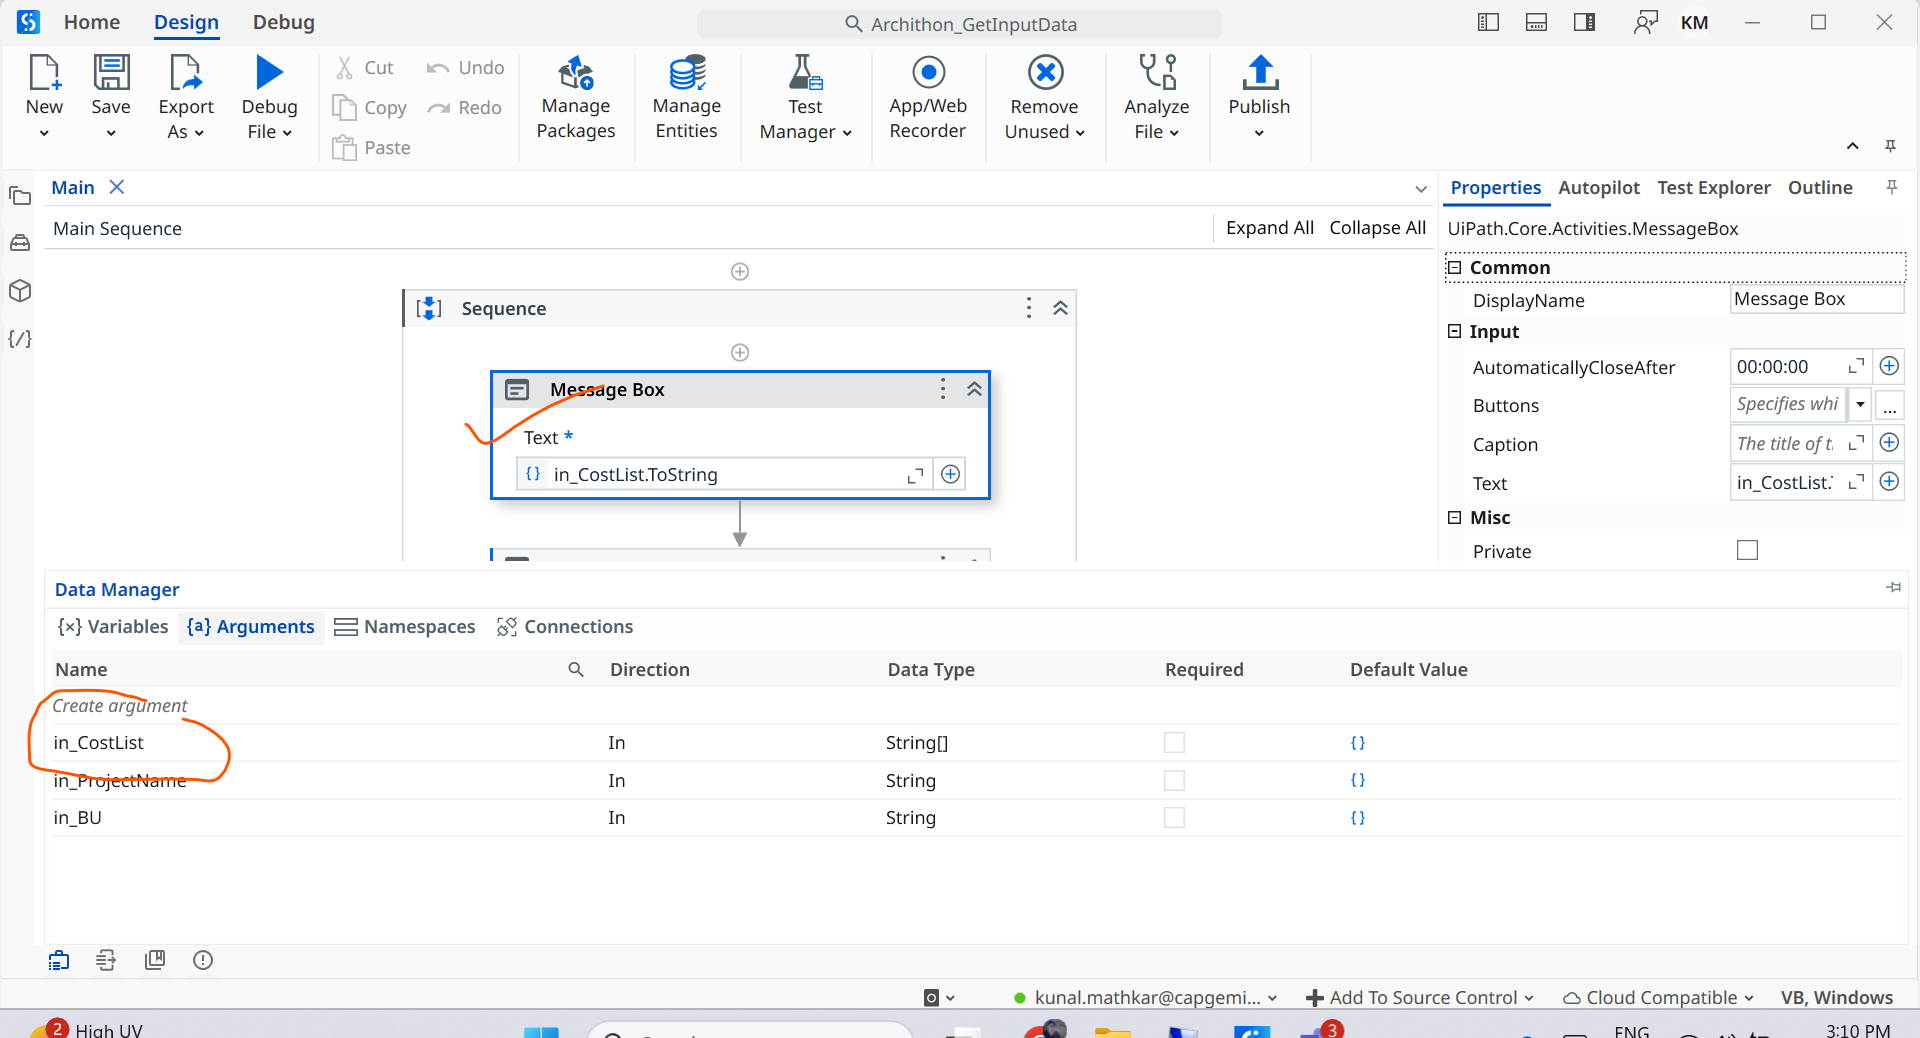Open the Buttons dropdown in Properties
The image size is (1920, 1038).
tap(1860, 405)
